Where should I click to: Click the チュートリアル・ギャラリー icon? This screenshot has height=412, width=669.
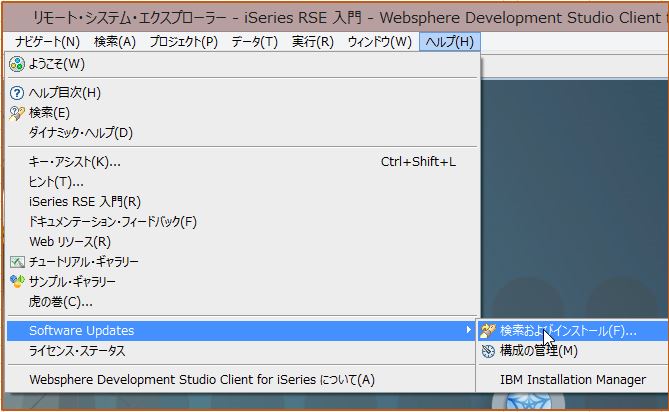[x=17, y=262]
